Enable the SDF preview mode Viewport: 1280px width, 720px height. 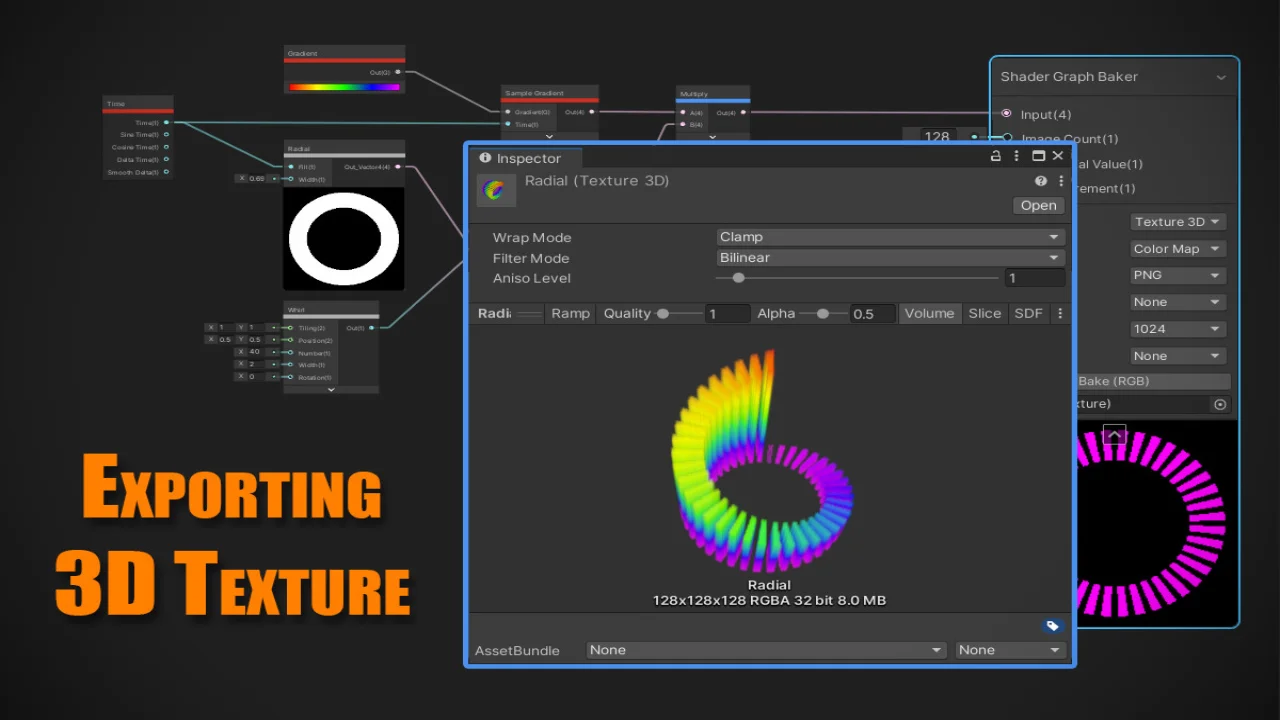pyautogui.click(x=1028, y=313)
